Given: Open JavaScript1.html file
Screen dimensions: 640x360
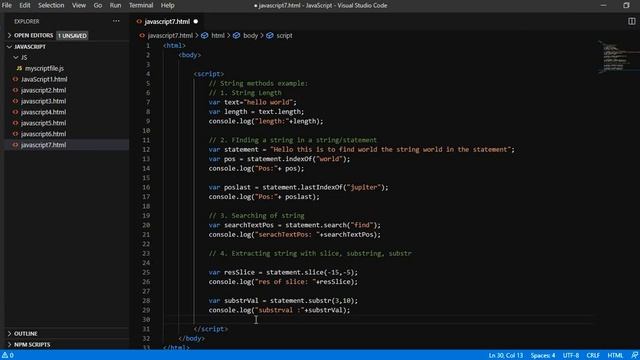Looking at the screenshot, I should coord(44,79).
